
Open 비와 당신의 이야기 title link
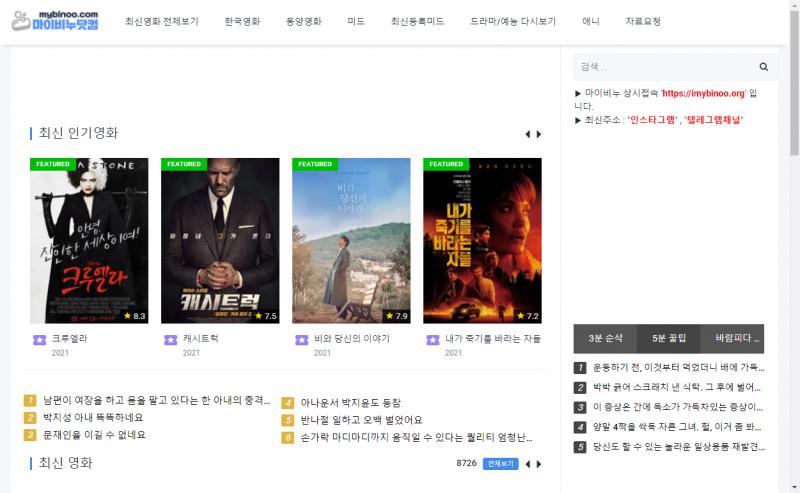[352, 338]
